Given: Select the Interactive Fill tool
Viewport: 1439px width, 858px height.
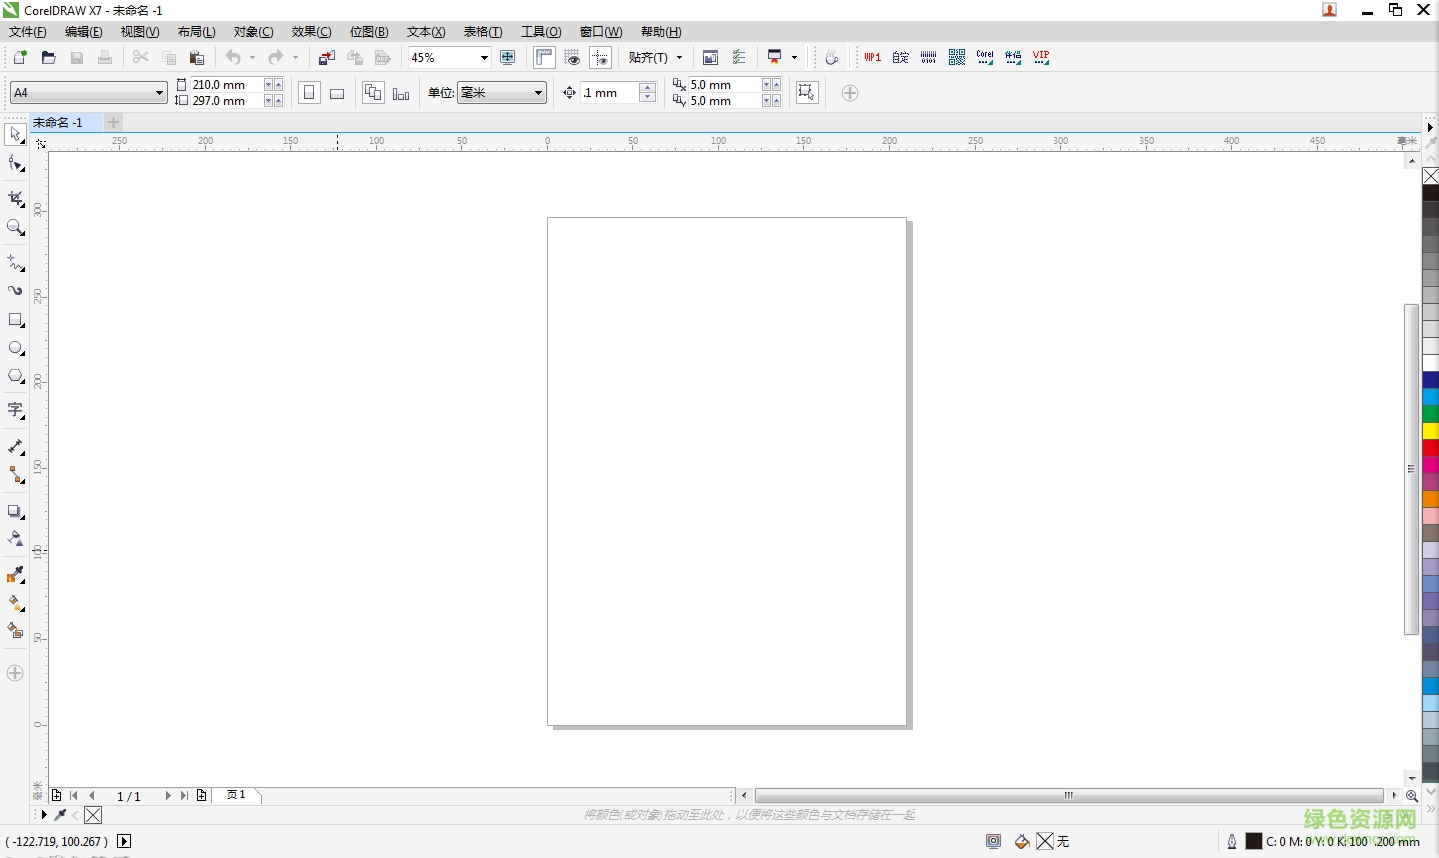Looking at the screenshot, I should [16, 602].
